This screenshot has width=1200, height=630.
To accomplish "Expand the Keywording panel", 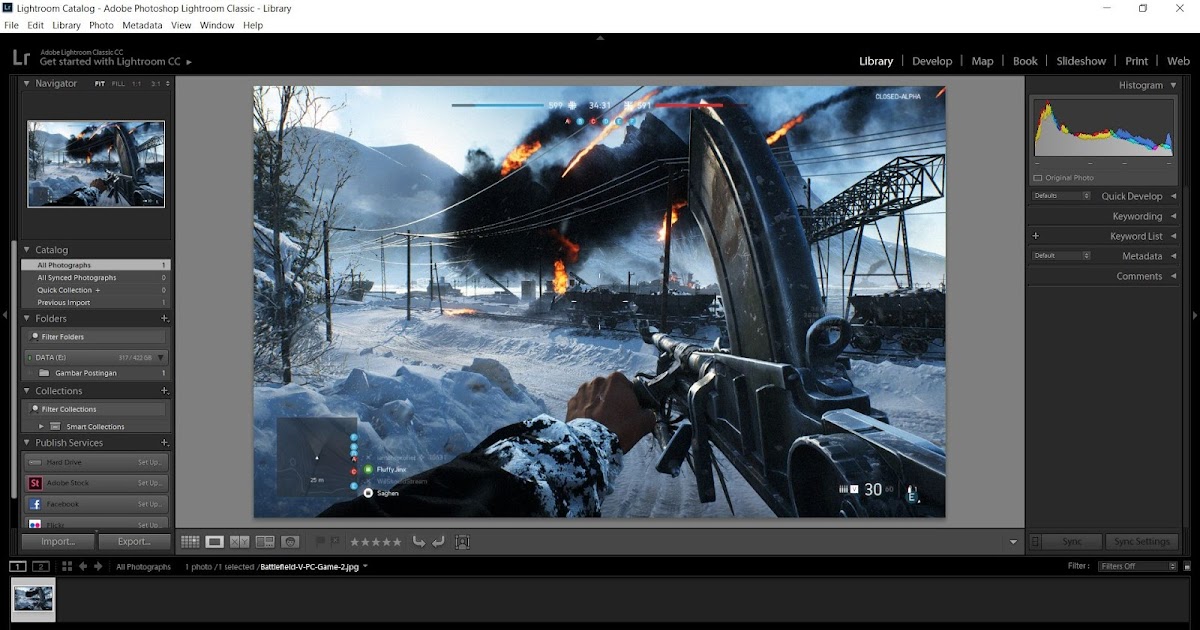I will pos(1173,217).
